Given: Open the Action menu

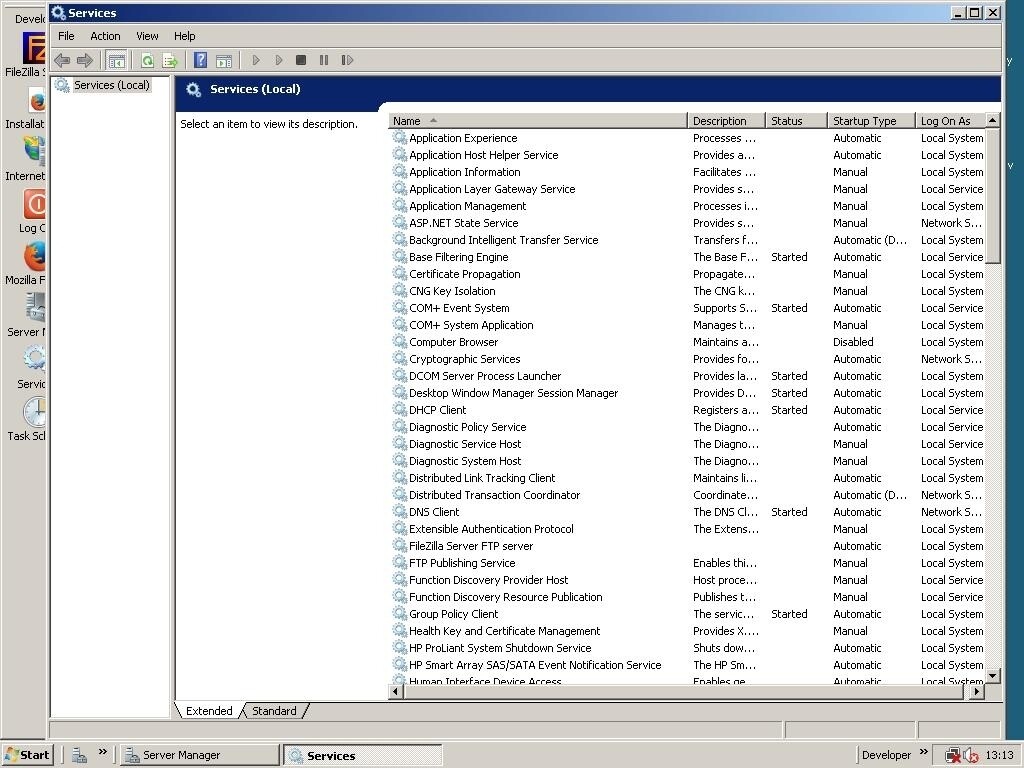Looking at the screenshot, I should [105, 35].
